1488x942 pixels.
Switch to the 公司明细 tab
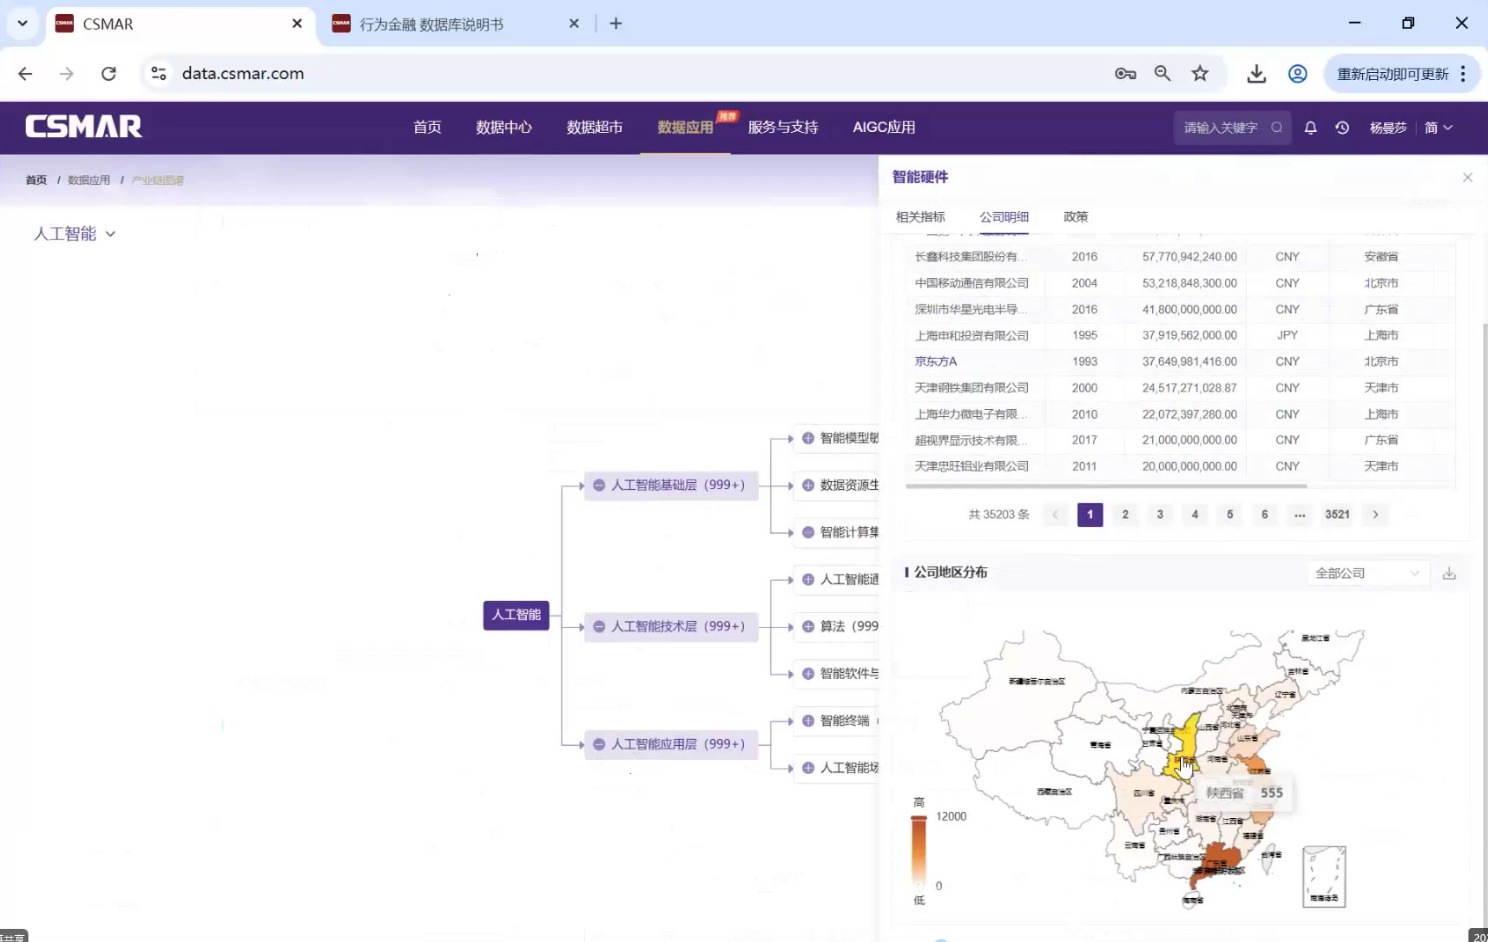1004,217
